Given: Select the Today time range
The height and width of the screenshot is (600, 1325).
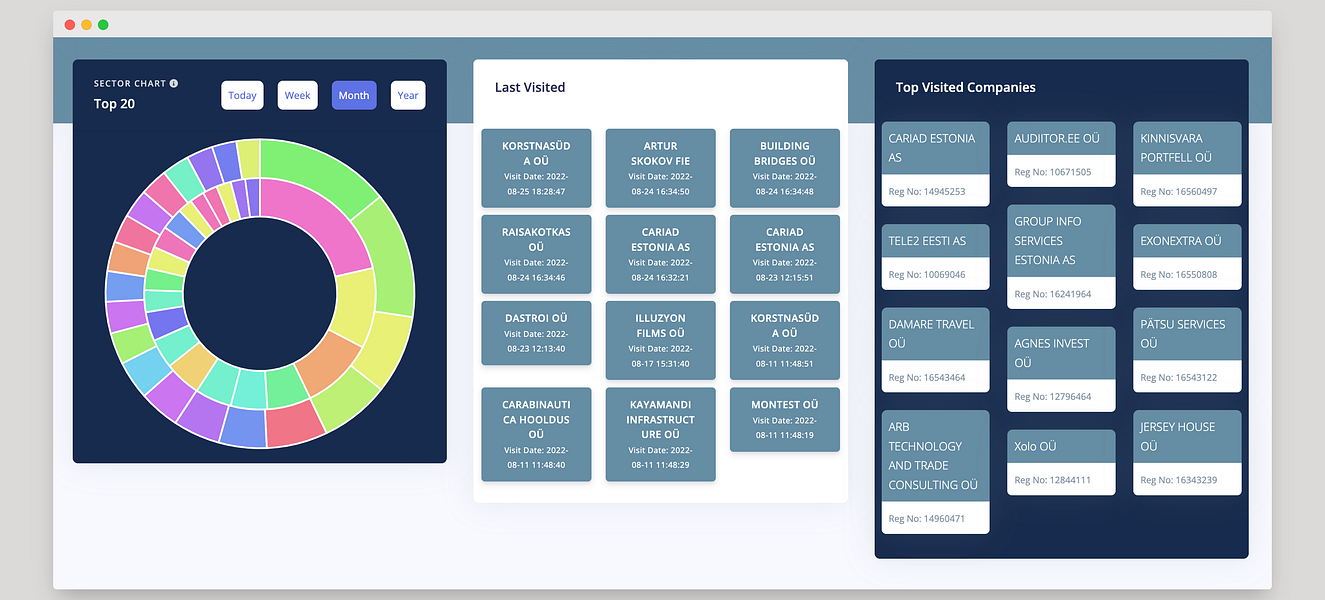Looking at the screenshot, I should click(242, 95).
